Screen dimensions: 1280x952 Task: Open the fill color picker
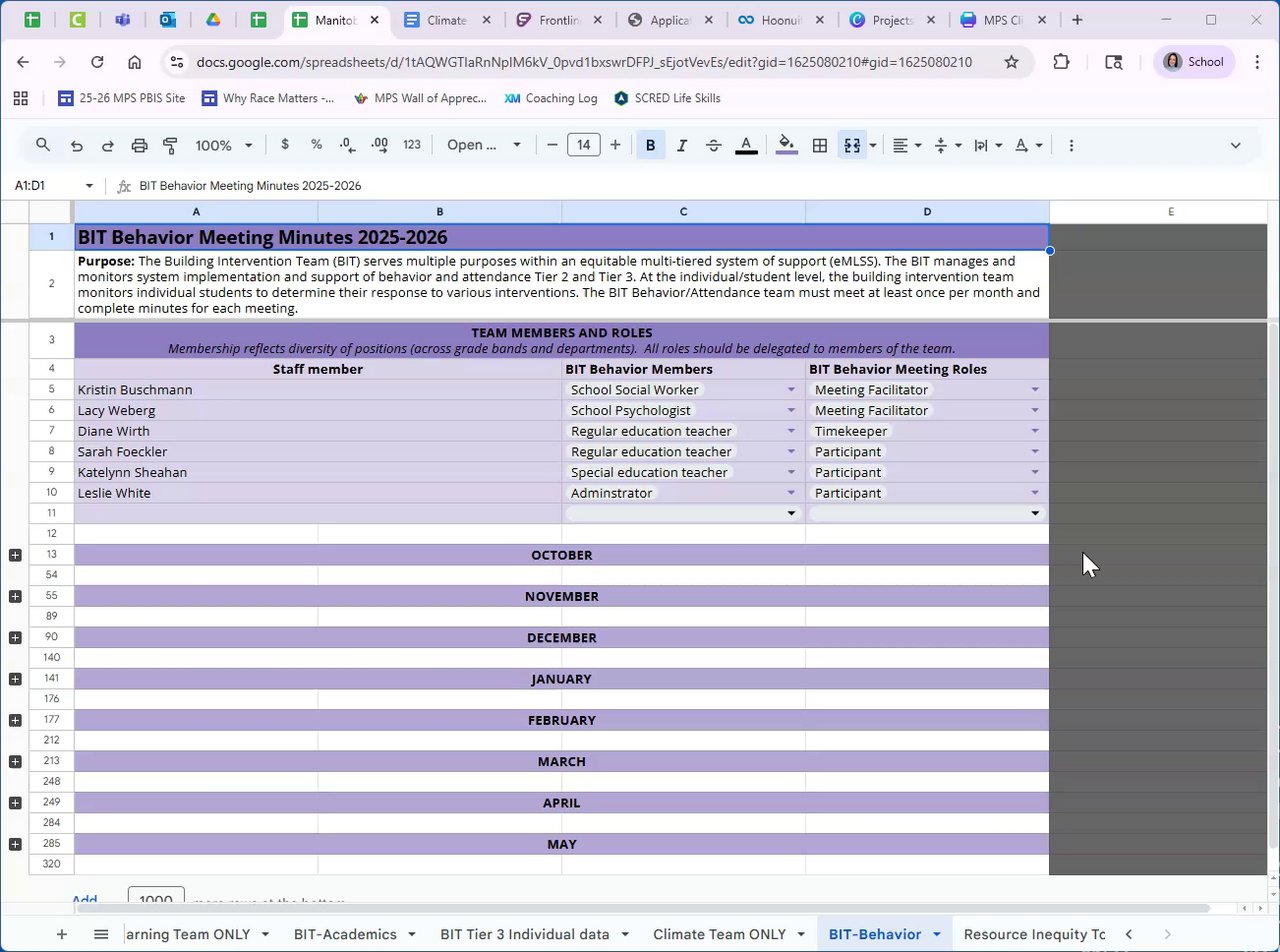[x=787, y=146]
